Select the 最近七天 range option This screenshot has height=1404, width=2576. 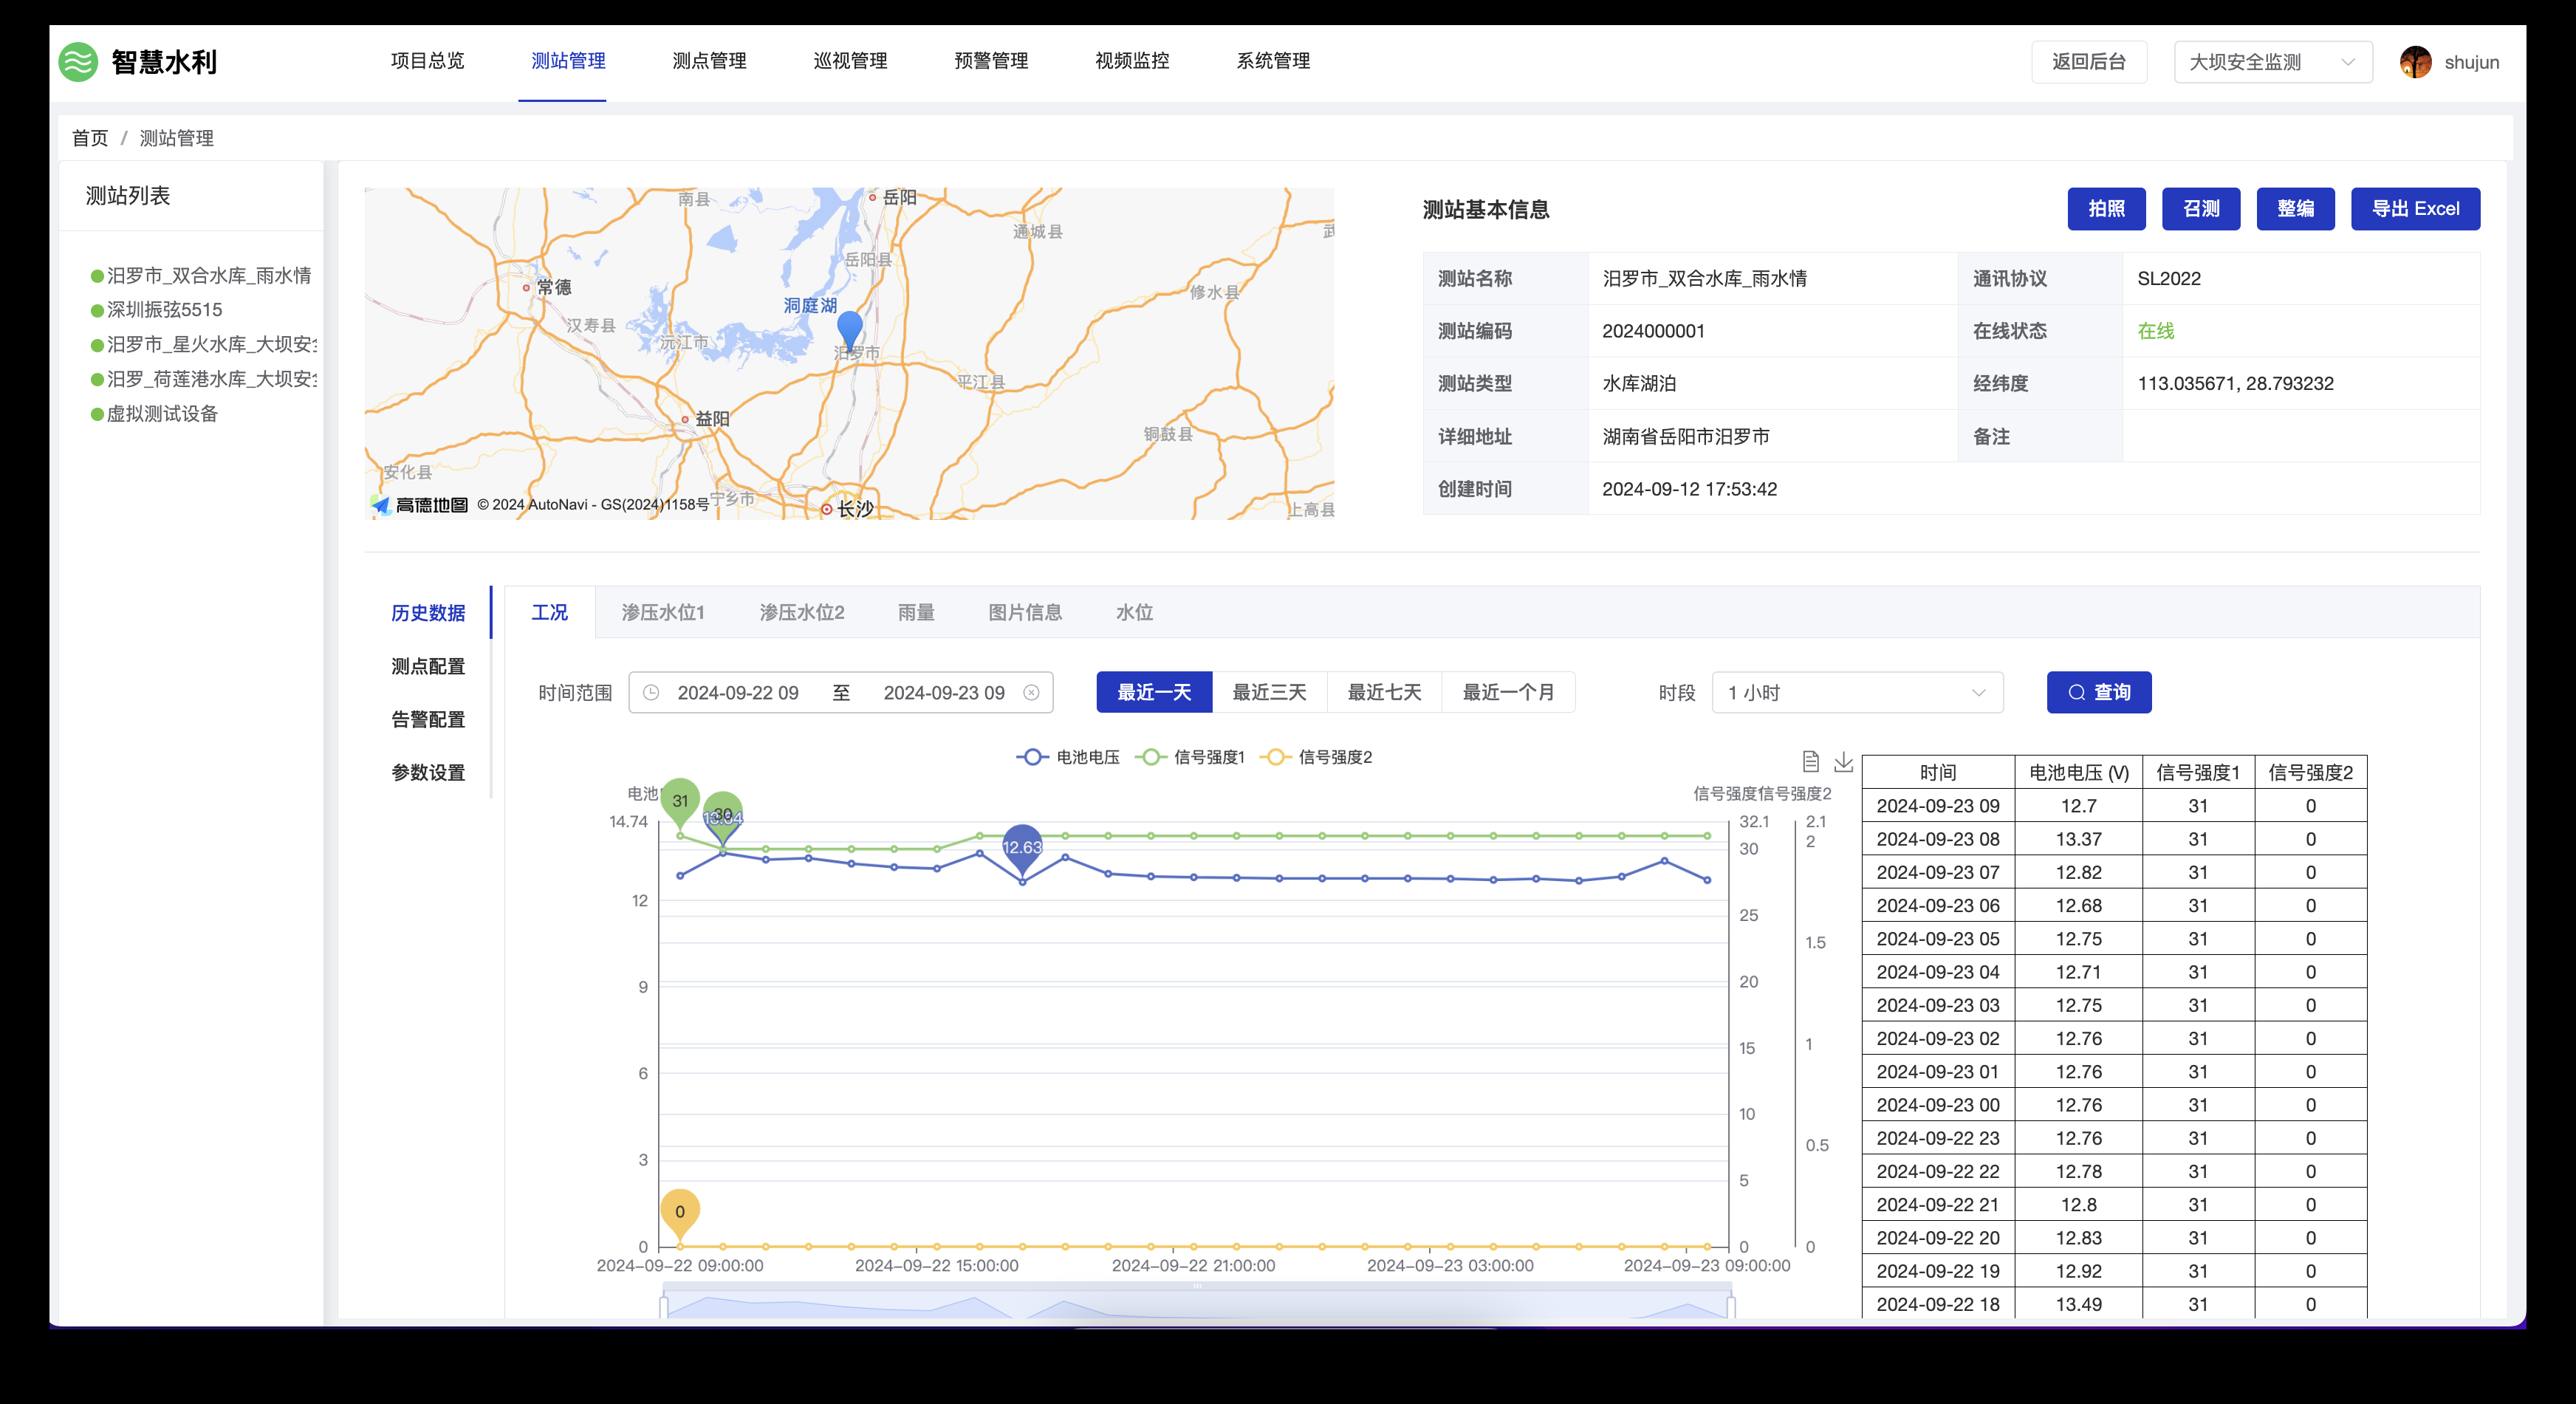(x=1384, y=692)
